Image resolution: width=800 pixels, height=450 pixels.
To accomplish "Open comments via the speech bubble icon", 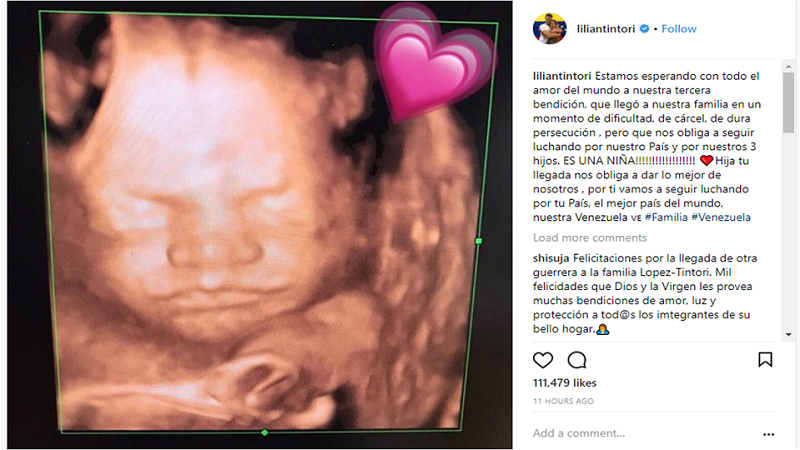I will (577, 360).
